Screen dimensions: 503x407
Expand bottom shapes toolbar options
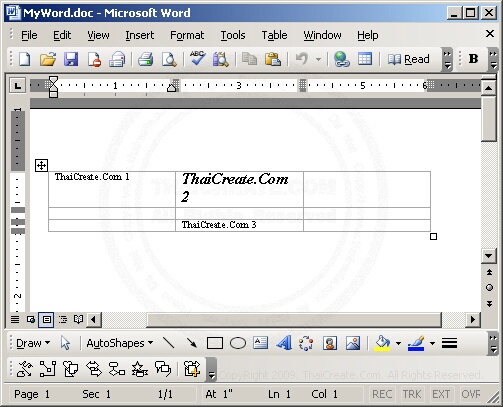pos(211,369)
